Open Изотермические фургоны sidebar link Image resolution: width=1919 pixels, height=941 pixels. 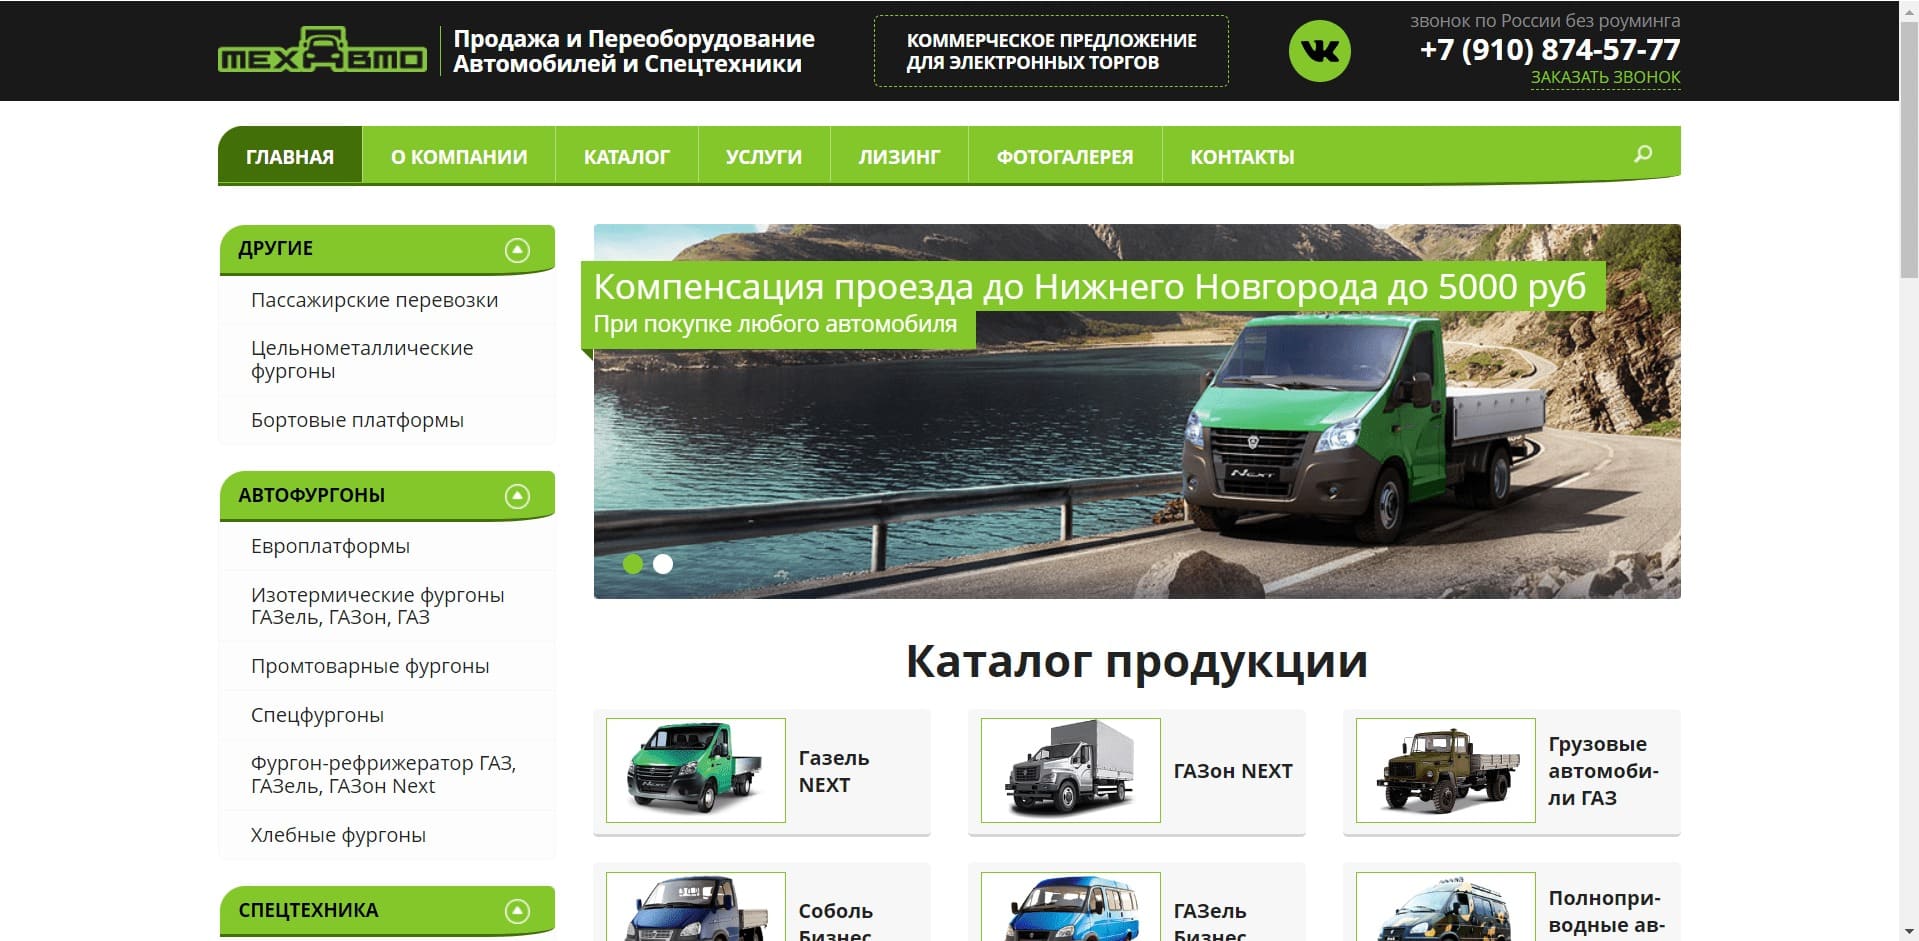[377, 606]
